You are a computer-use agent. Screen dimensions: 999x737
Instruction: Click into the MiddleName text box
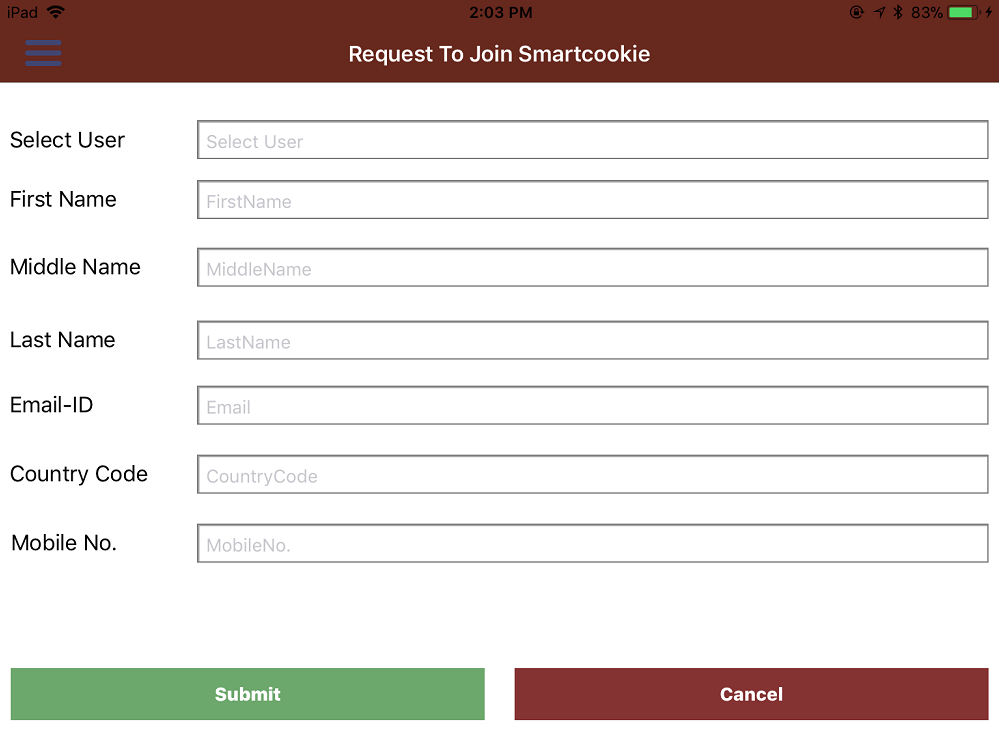592,268
